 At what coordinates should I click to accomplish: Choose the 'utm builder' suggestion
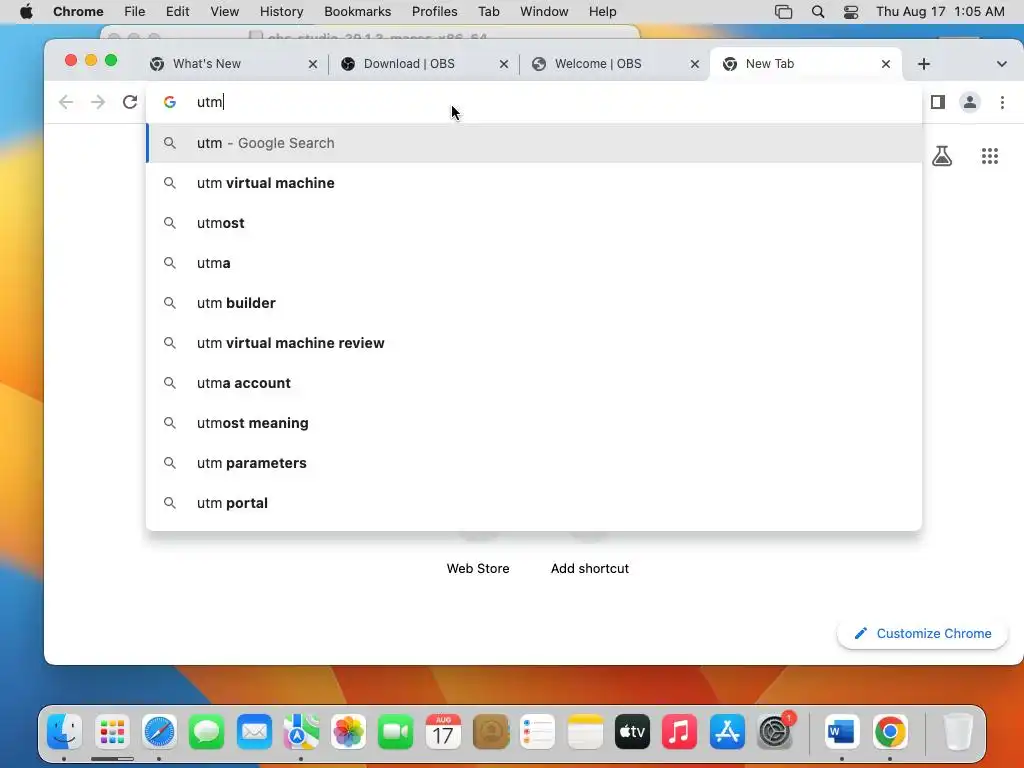[x=534, y=303]
